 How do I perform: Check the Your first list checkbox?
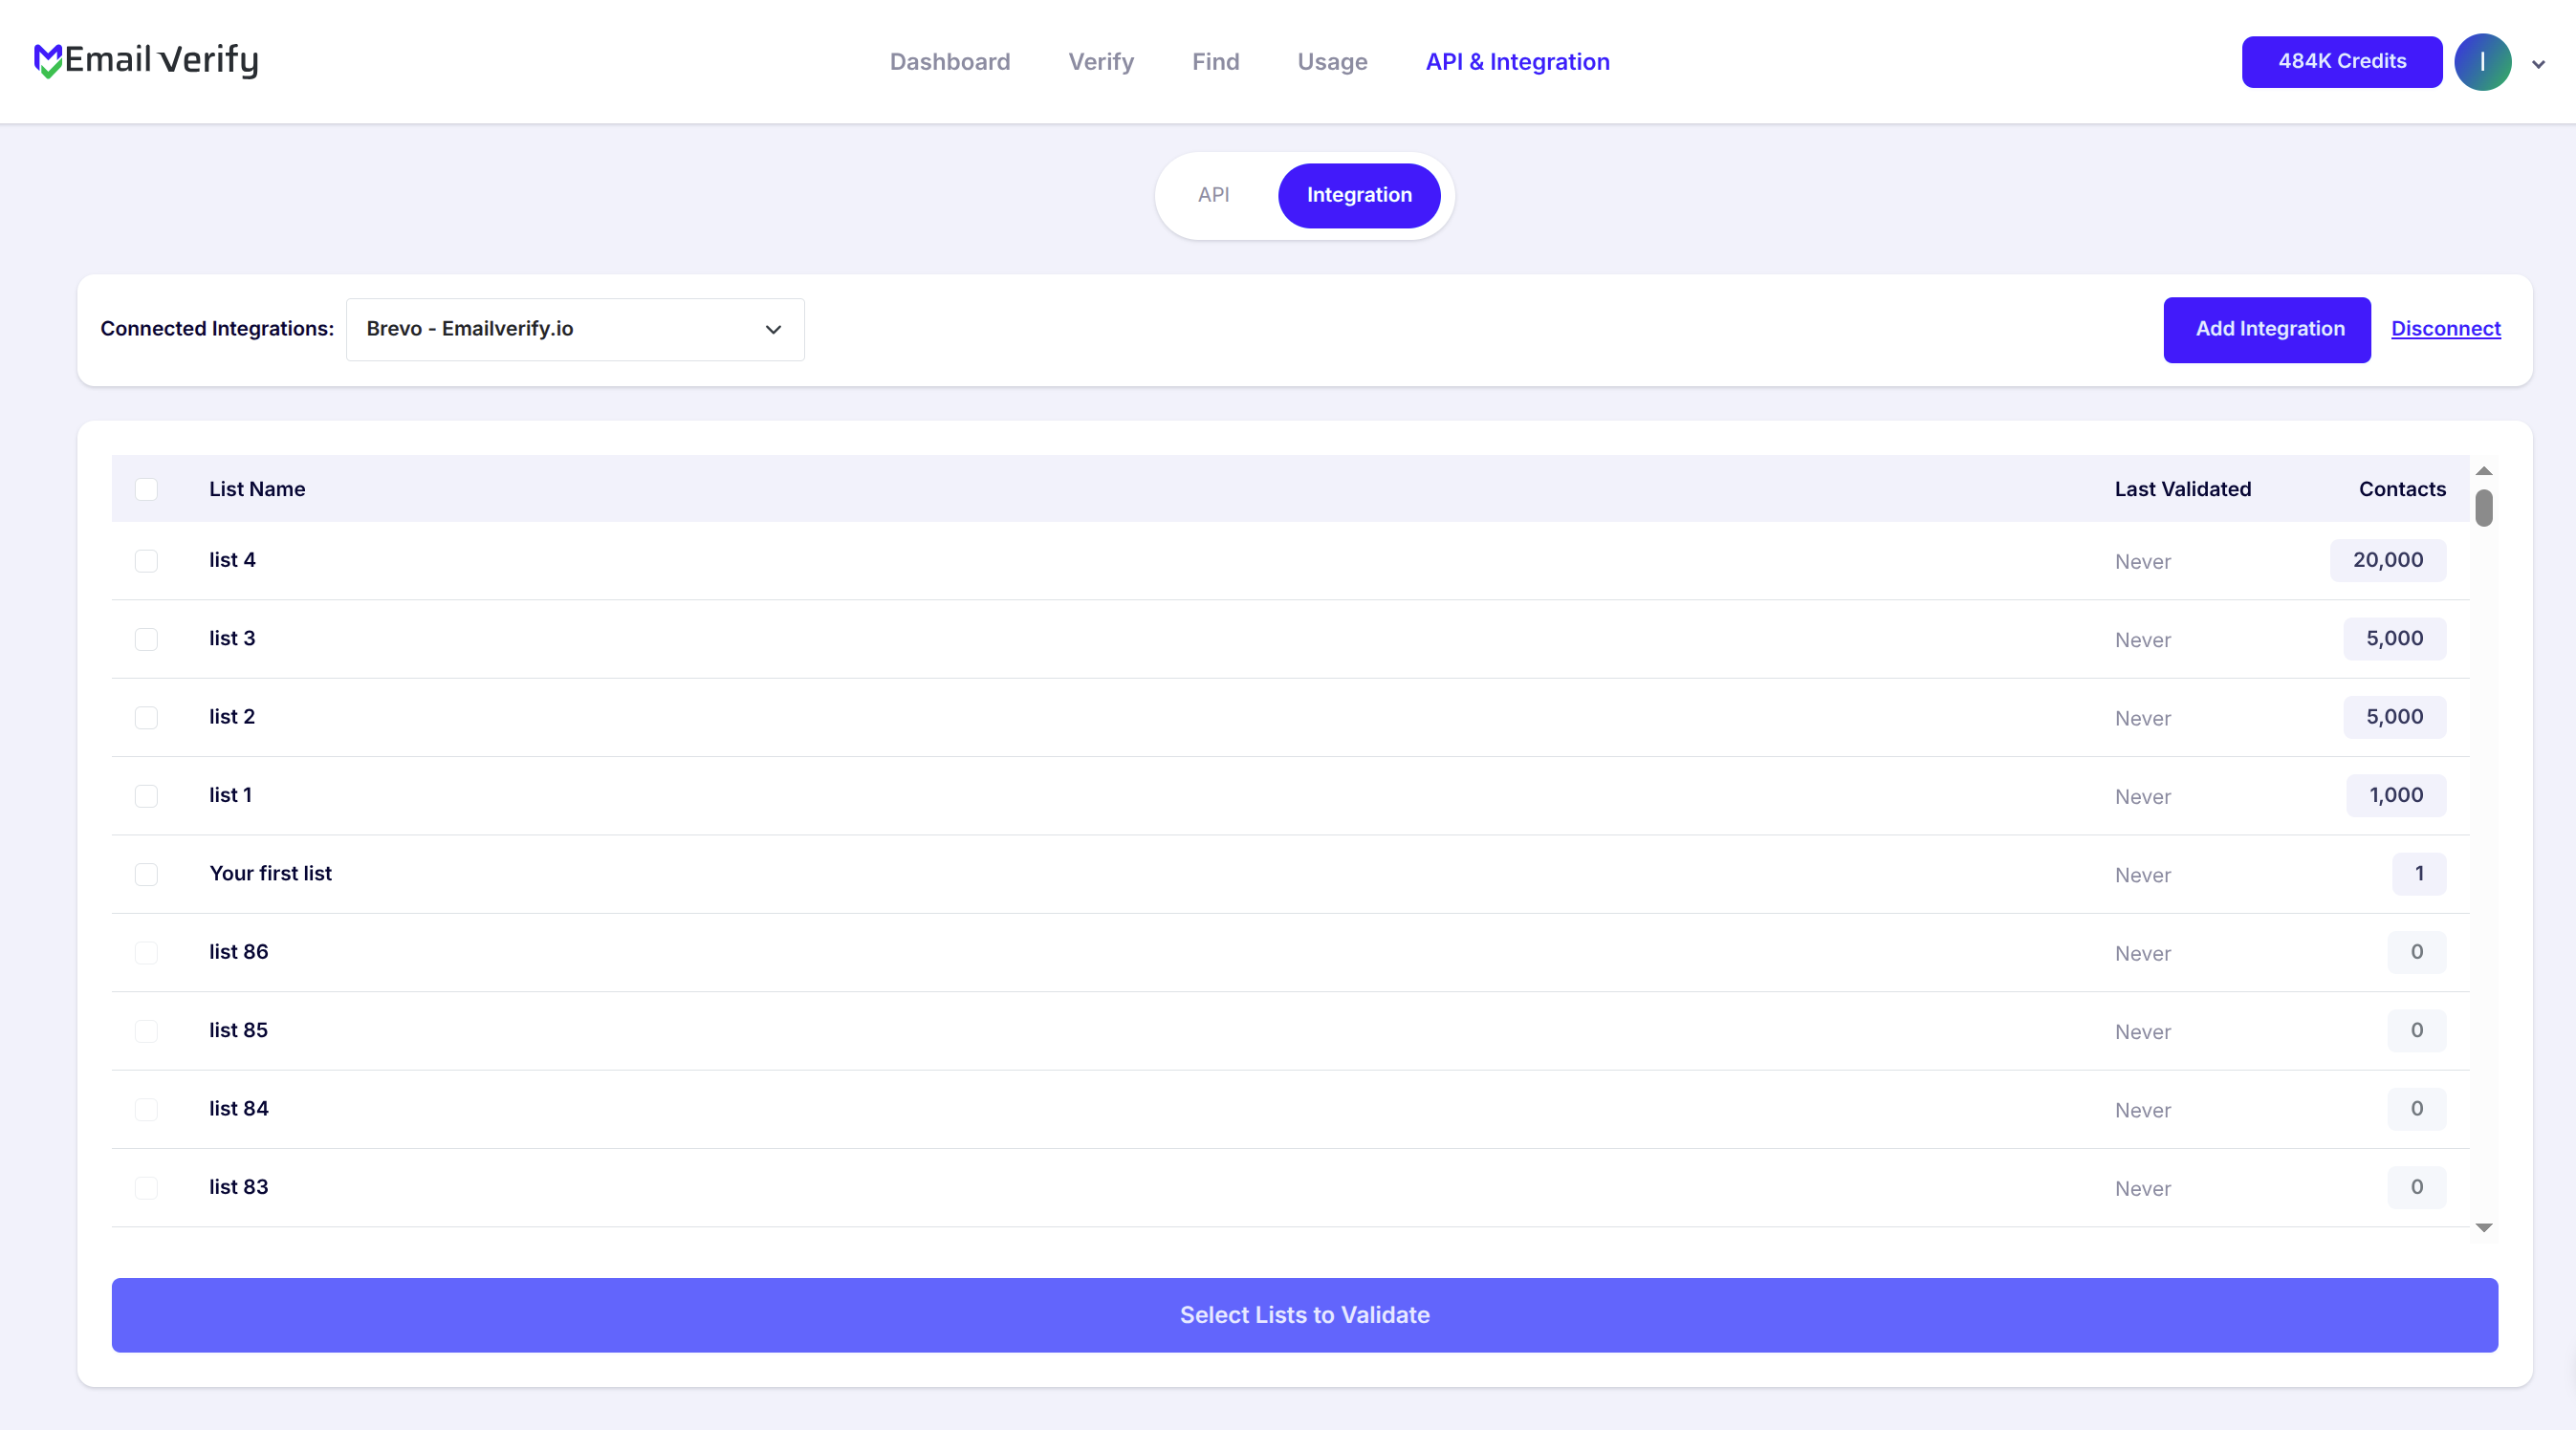[146, 875]
